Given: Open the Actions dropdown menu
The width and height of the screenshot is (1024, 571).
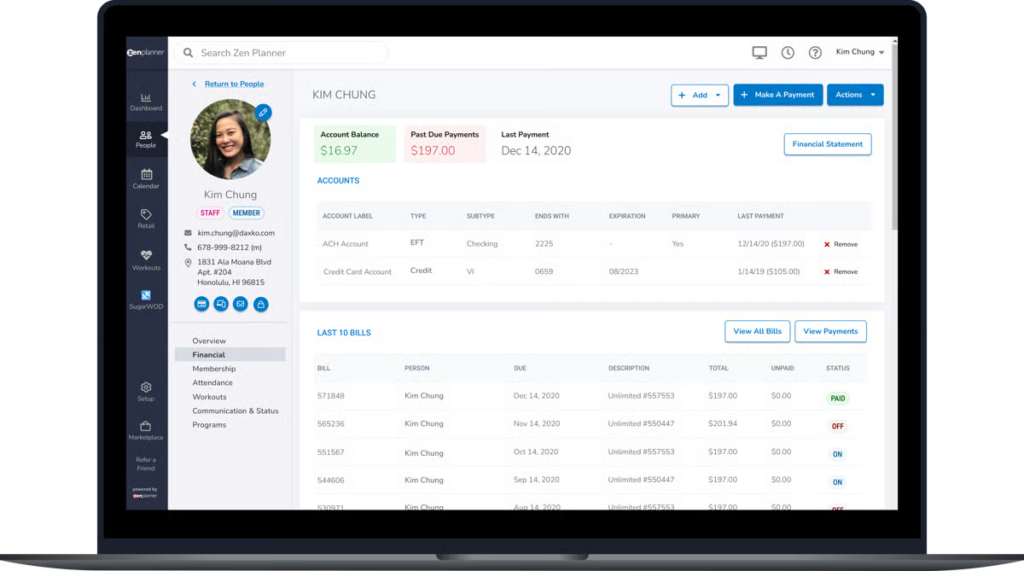Looking at the screenshot, I should (855, 95).
